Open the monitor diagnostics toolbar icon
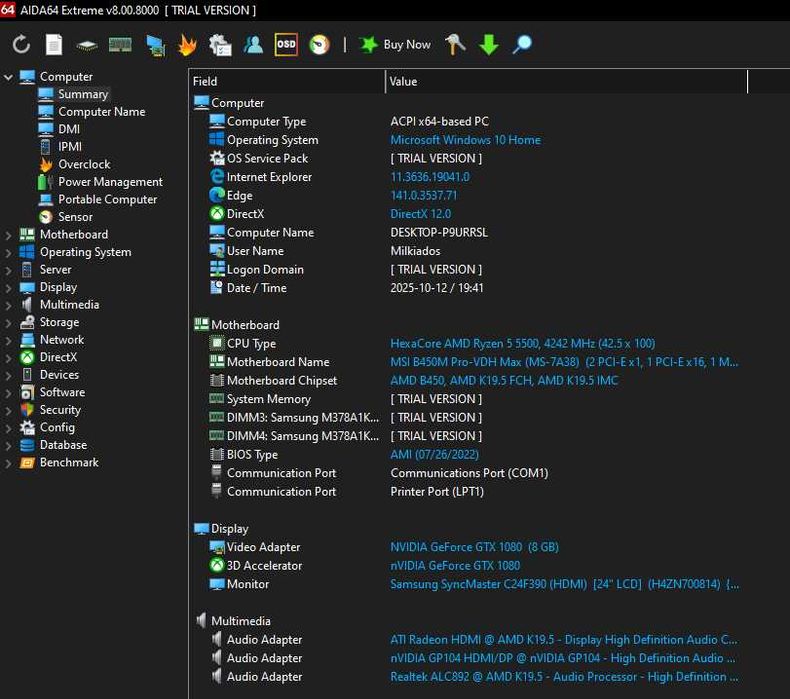 155,45
